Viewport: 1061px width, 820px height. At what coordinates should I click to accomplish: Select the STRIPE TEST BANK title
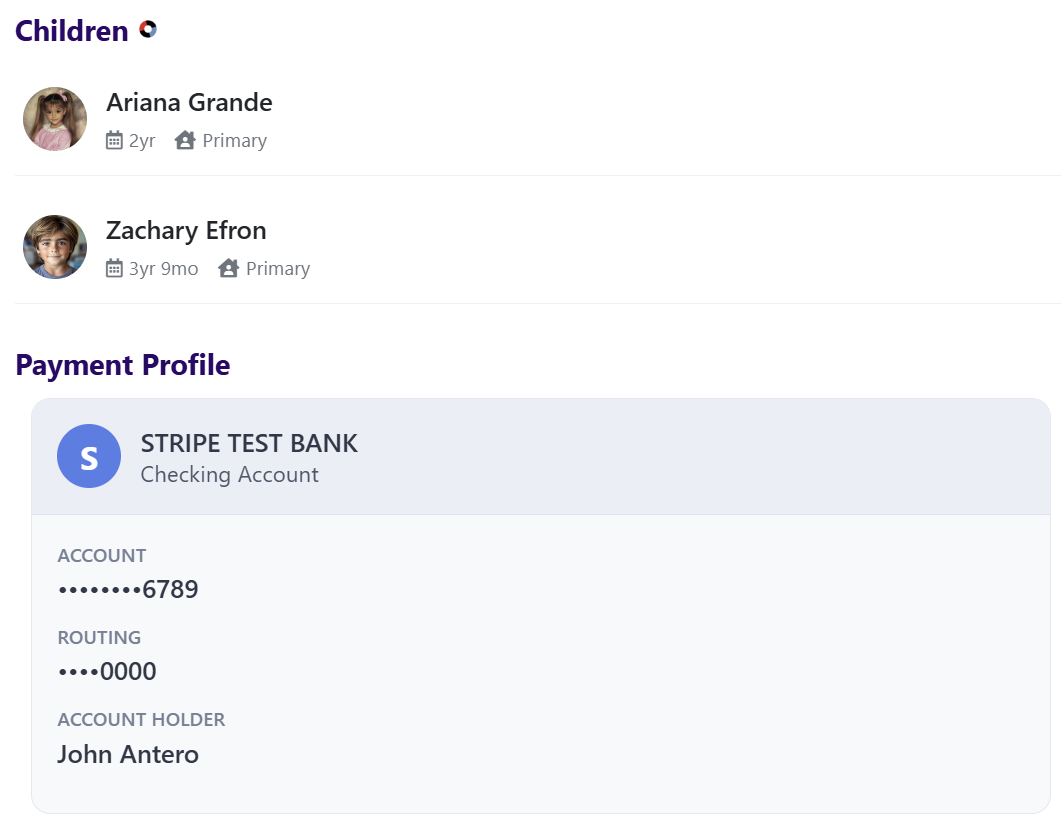click(249, 443)
